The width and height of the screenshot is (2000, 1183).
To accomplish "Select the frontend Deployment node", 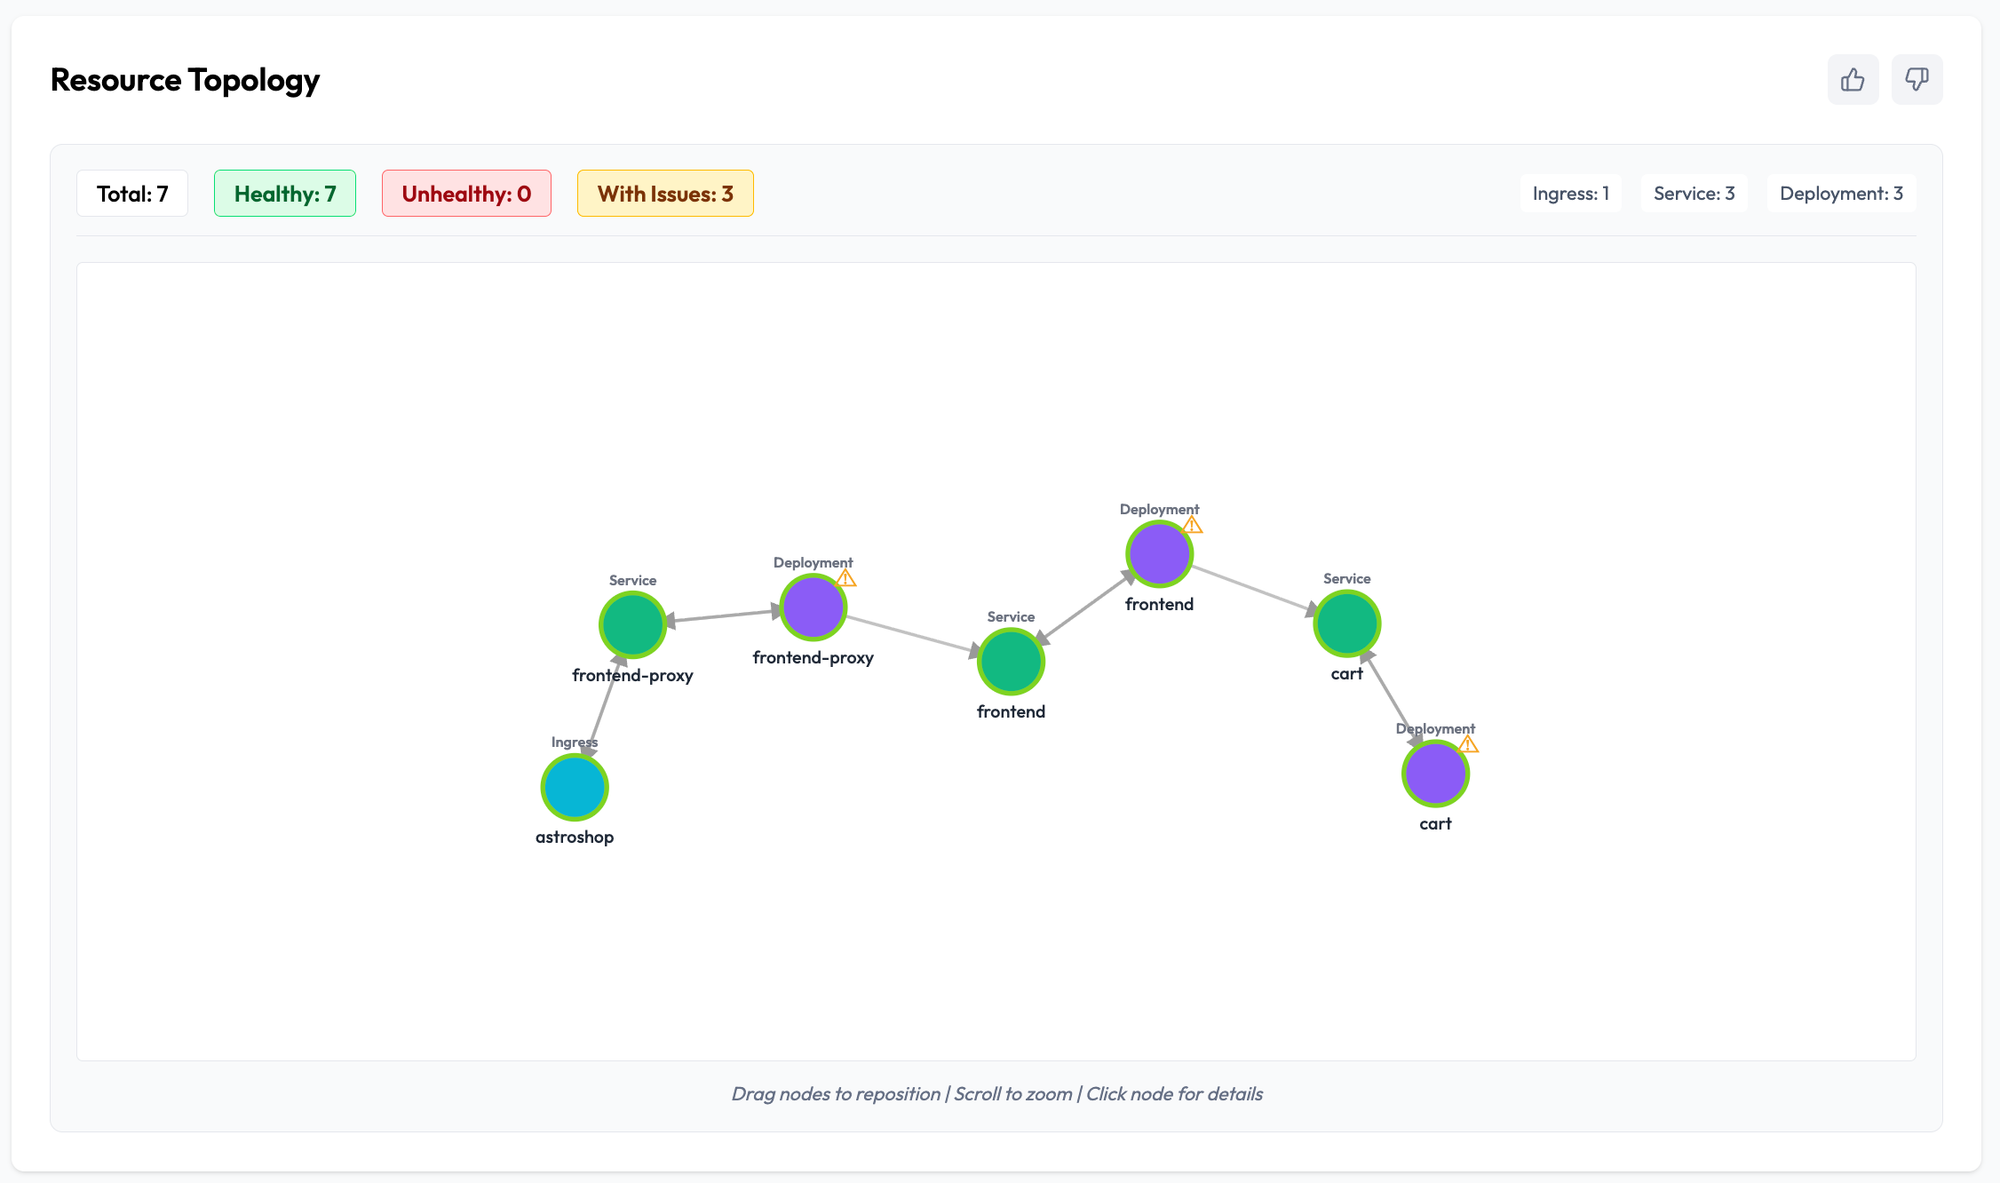I will (1158, 553).
